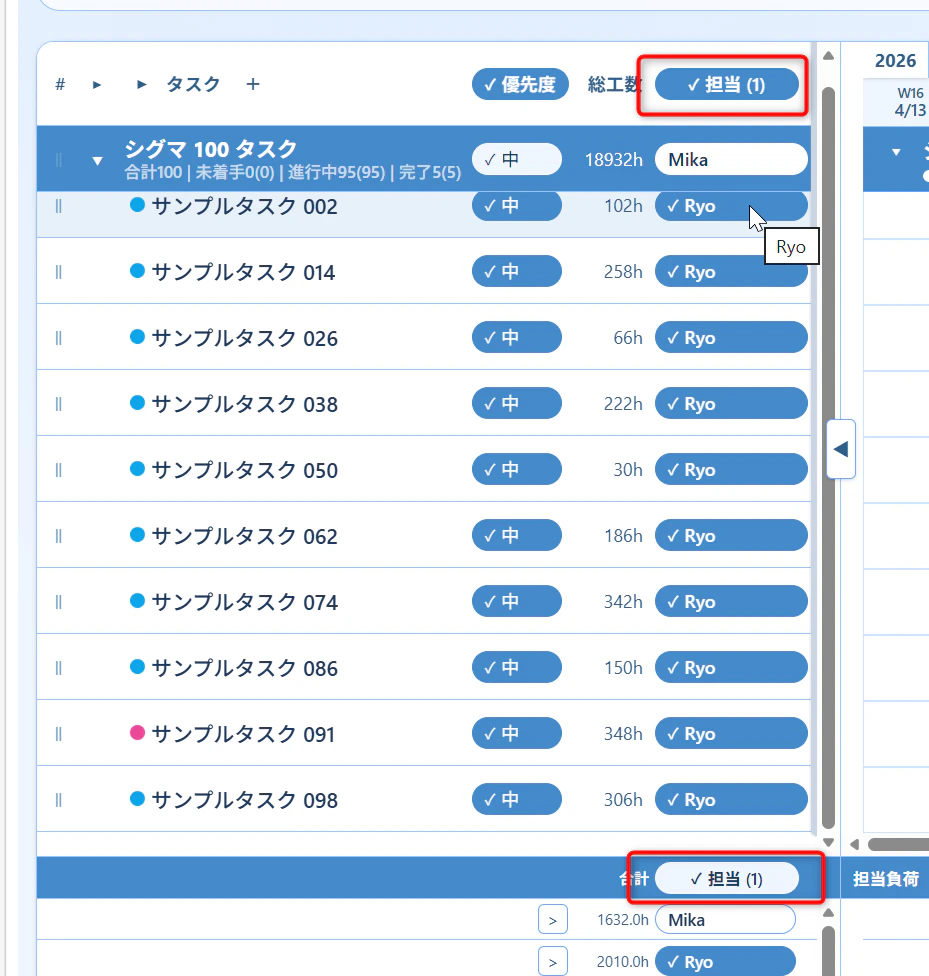Image resolution: width=929 pixels, height=976 pixels.
Task: Grab drag handle of サンプルタスク 026
Action: coord(59,338)
